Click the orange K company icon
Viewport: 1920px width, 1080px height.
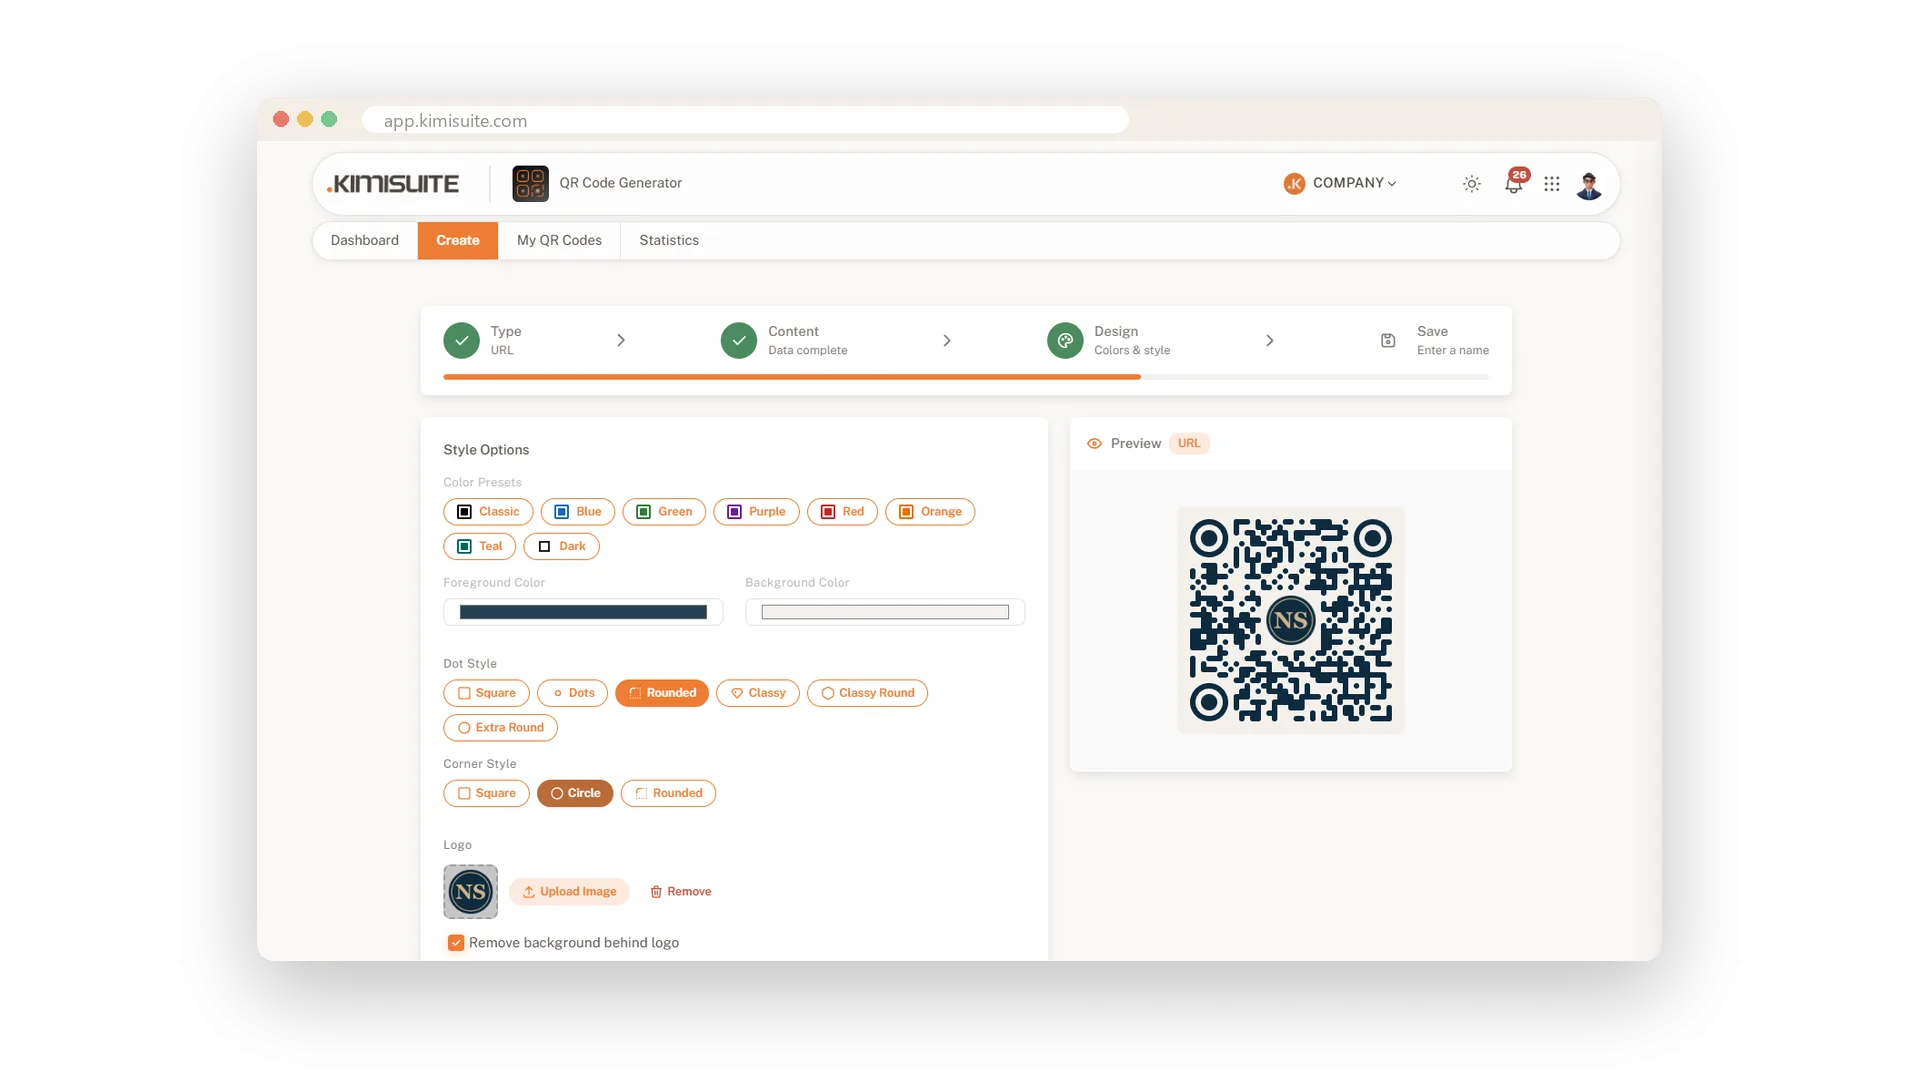(x=1294, y=184)
